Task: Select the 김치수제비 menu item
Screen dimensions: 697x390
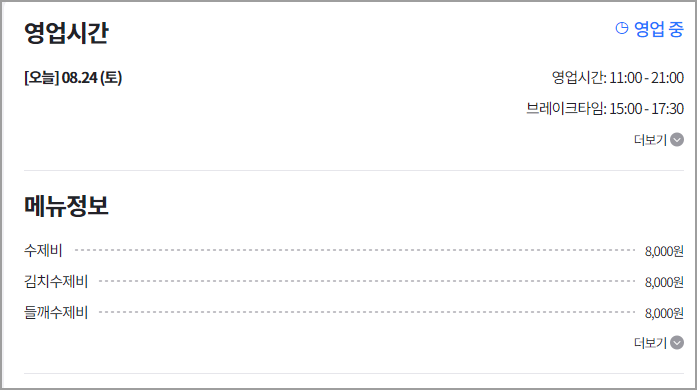Action: click(x=56, y=281)
